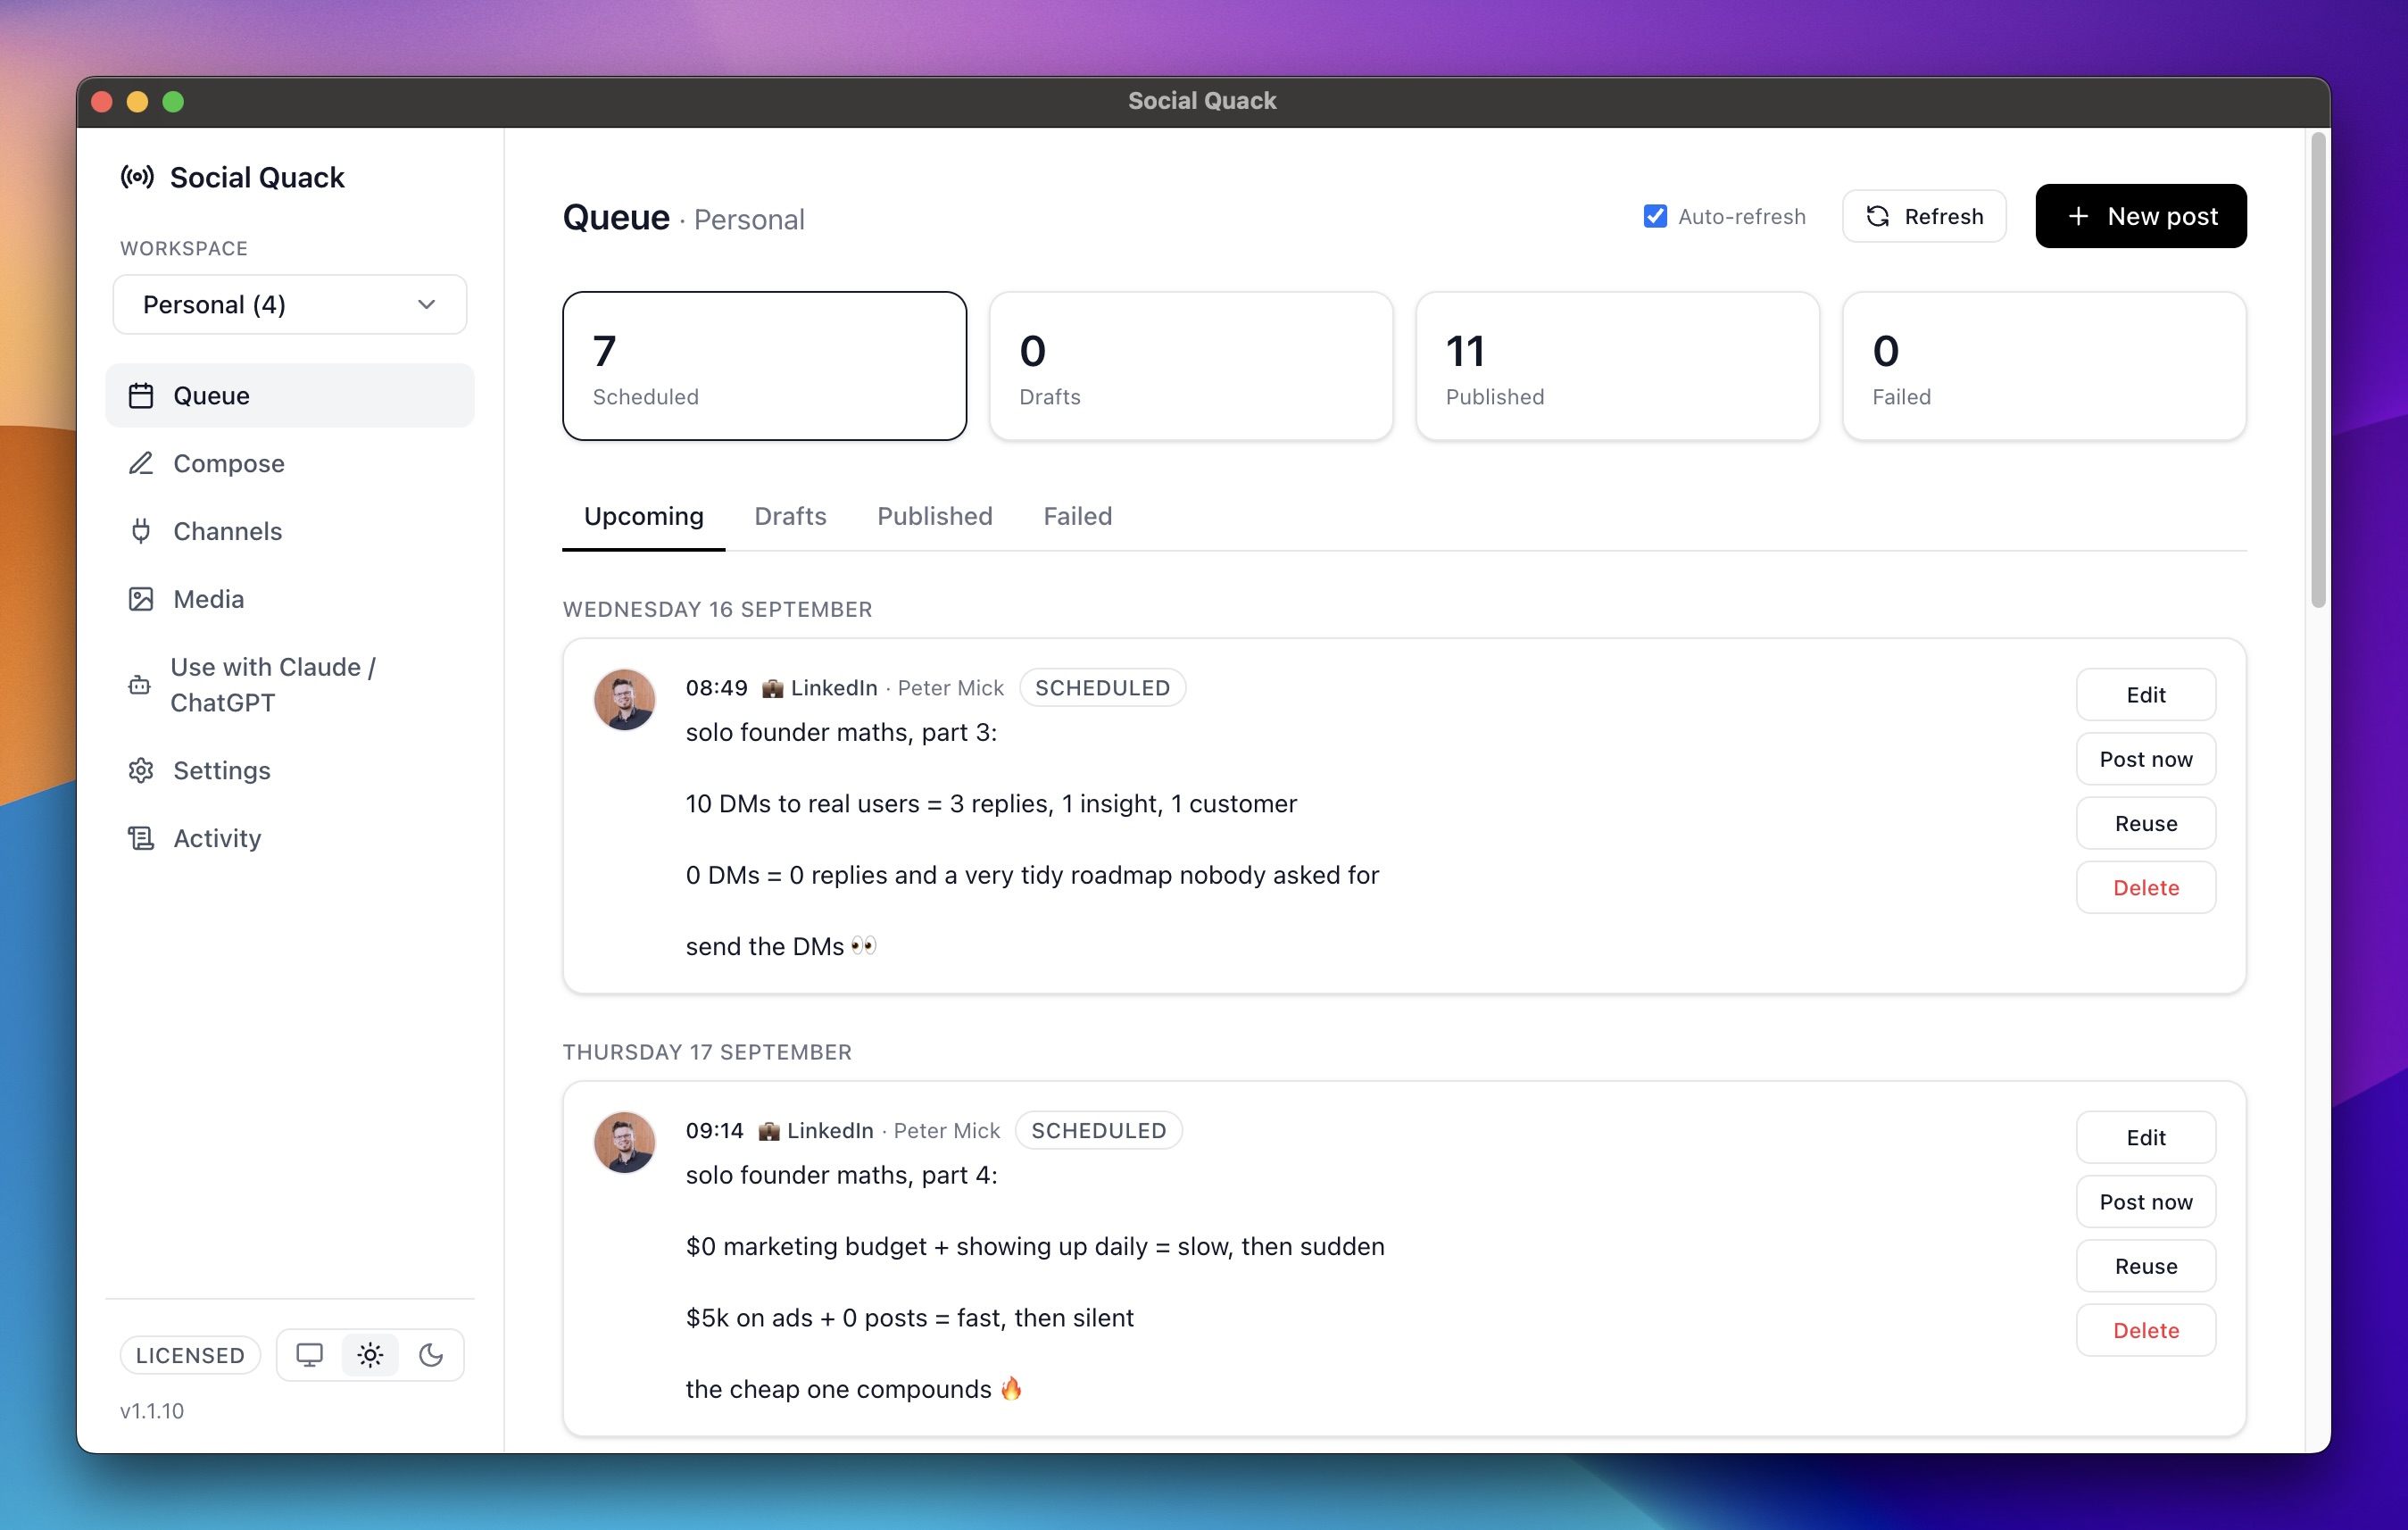Click the SCHEDULED badge on 08:49 post

[1102, 688]
